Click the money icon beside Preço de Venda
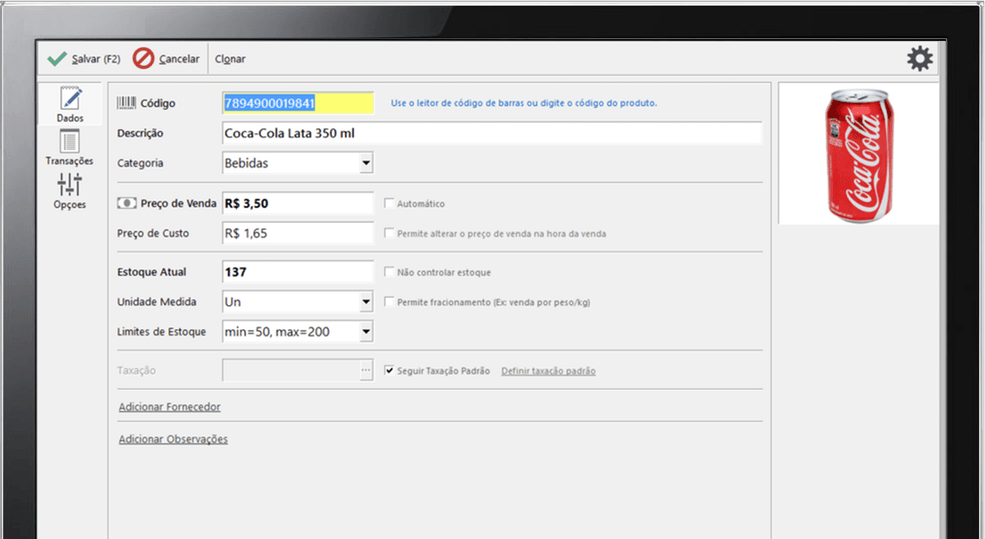Screen dimensions: 985x539 pyautogui.click(x=126, y=203)
